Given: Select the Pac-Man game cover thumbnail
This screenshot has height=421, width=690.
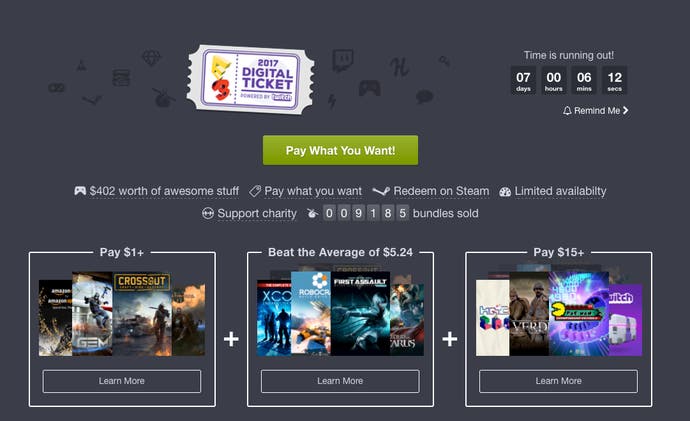Looking at the screenshot, I should tap(579, 313).
